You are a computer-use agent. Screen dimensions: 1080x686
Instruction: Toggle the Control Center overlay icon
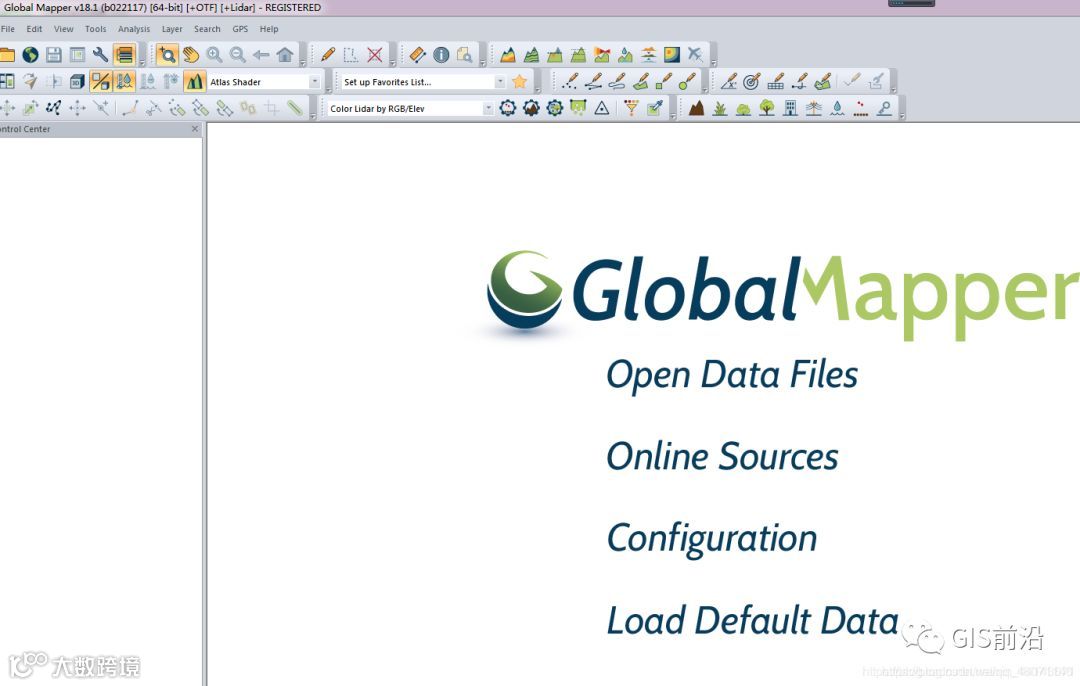(125, 54)
